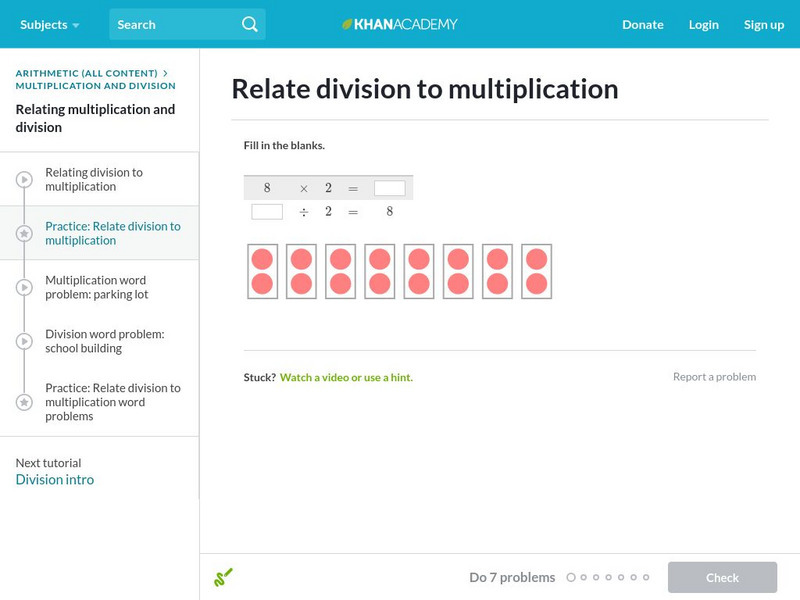Click the star icon beside the word problems practice

point(22,402)
